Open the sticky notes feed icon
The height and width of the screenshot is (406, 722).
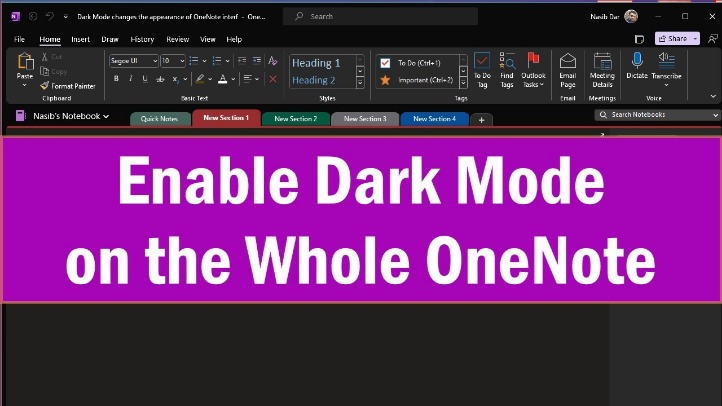point(639,39)
